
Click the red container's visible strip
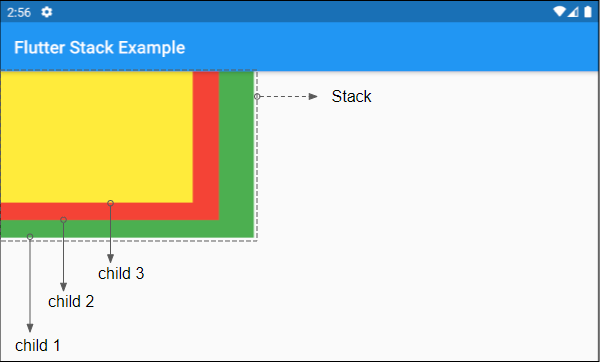point(206,145)
